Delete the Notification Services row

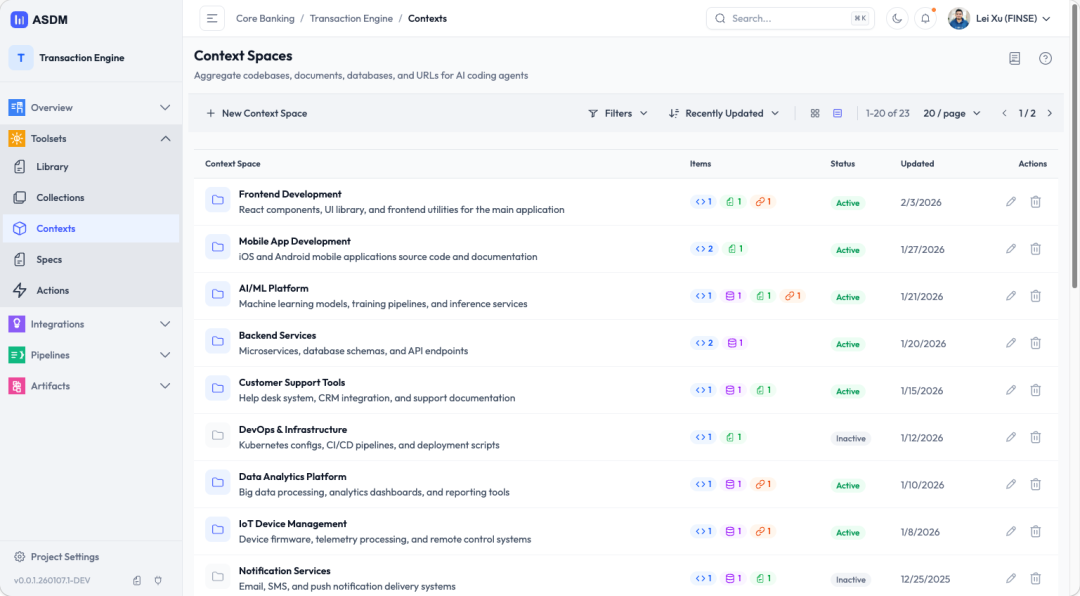(x=1035, y=579)
